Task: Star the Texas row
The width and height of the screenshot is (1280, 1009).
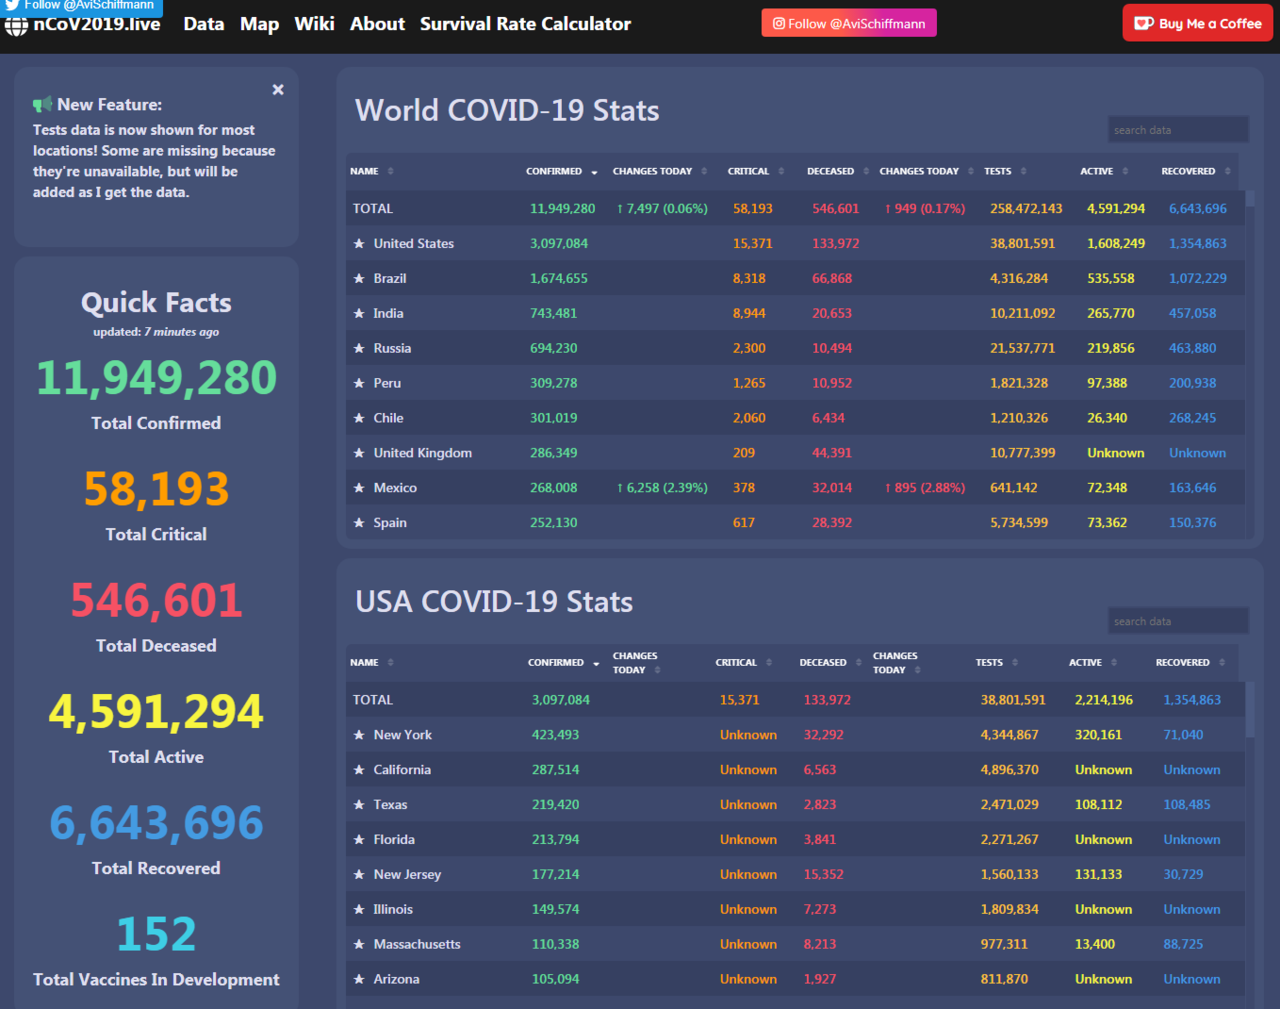Action: [x=359, y=805]
